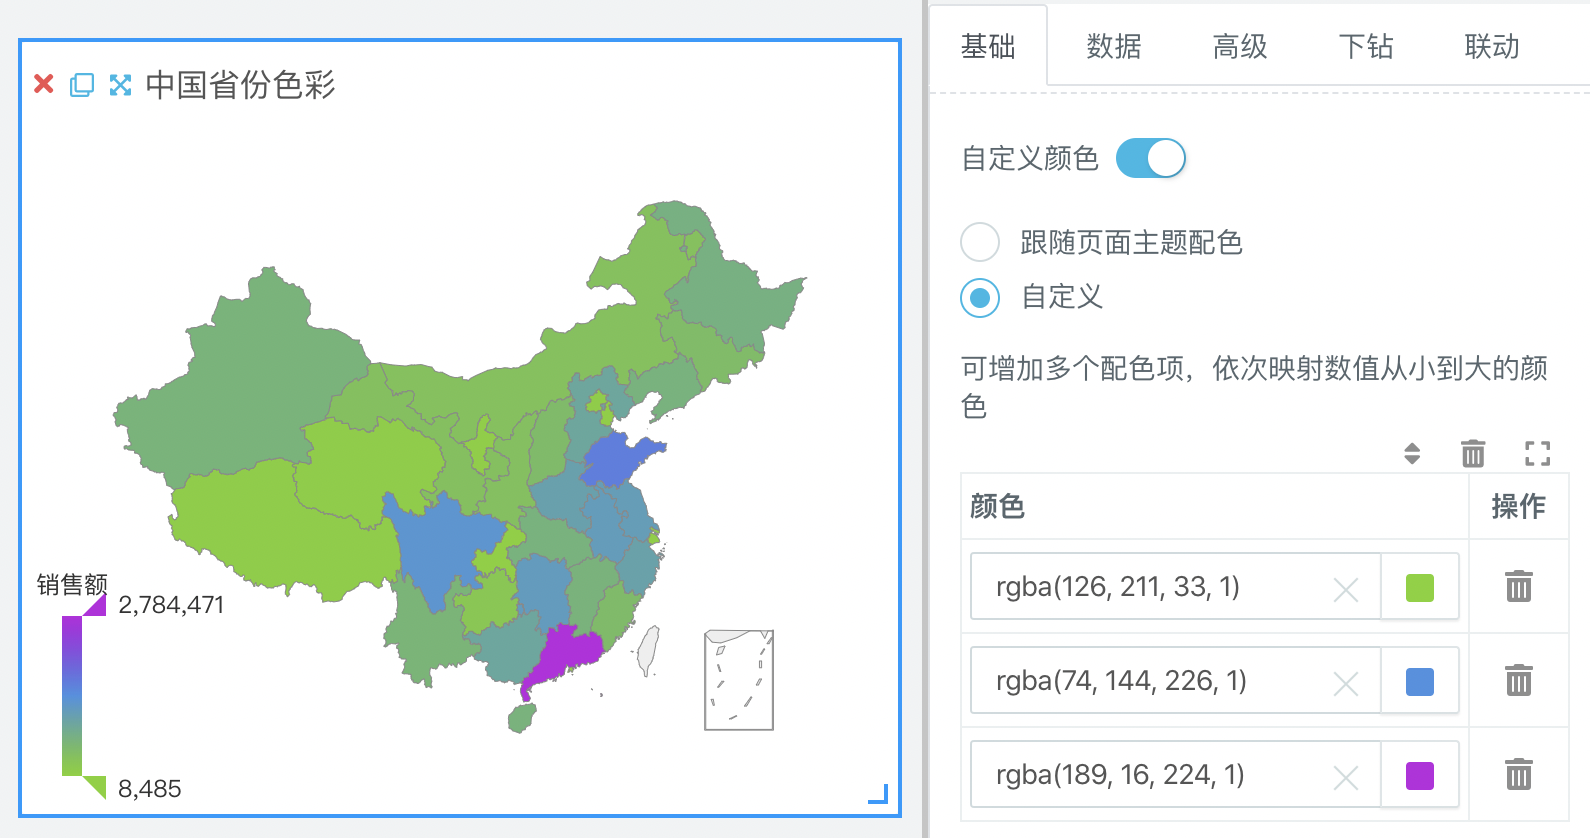1590x838 pixels.
Task: Click the 销售额 legend title
Action: [x=72, y=584]
